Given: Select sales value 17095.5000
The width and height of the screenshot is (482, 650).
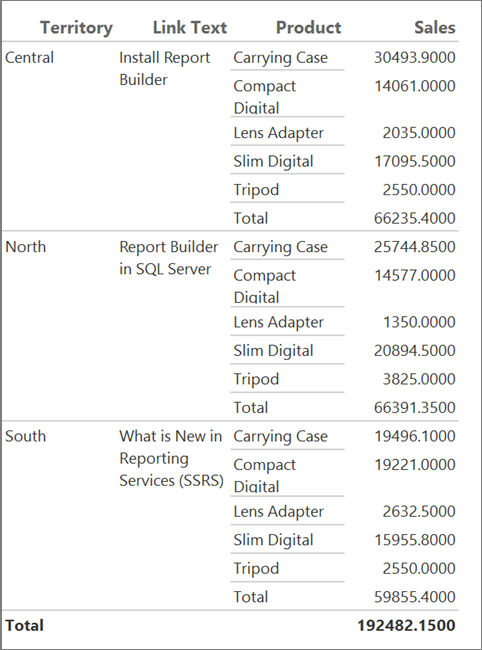Looking at the screenshot, I should (x=415, y=162).
